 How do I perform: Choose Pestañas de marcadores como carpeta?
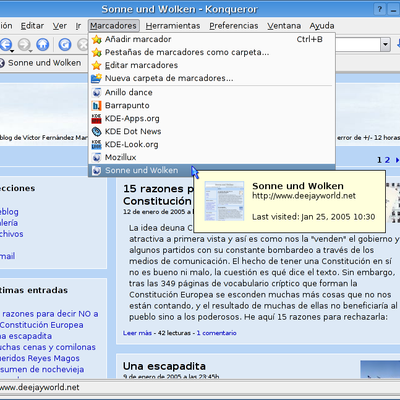pyautogui.click(x=212, y=52)
